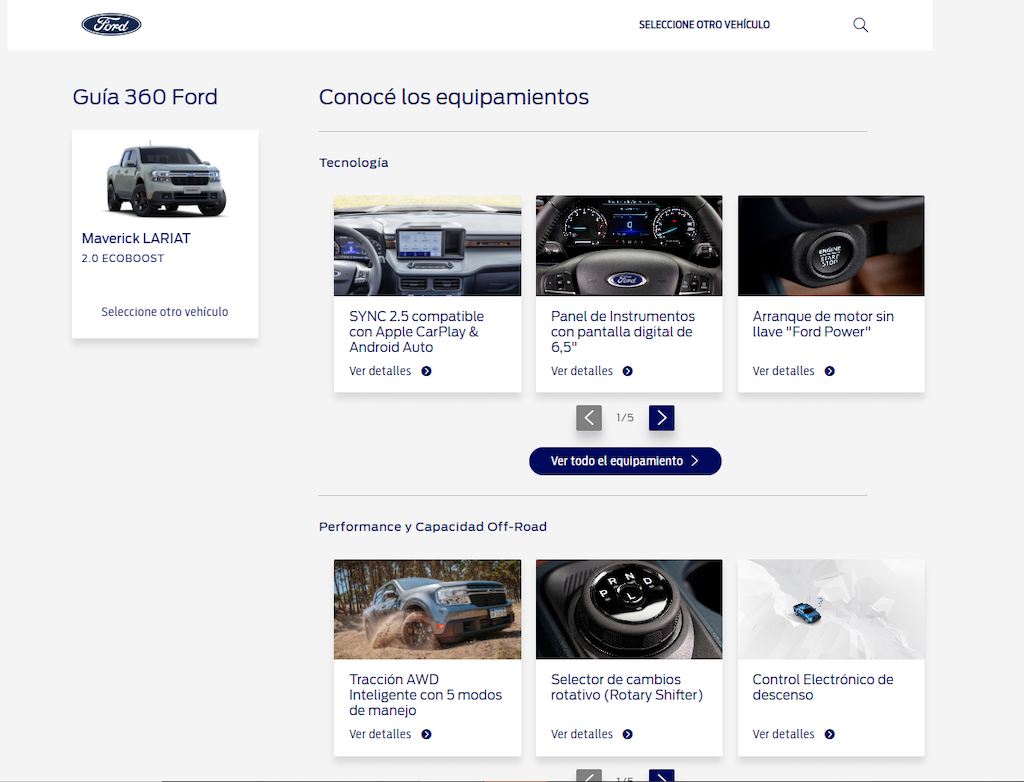Advance the Performance y Capacidad Off-Road carousel
The height and width of the screenshot is (782, 1024).
(x=661, y=776)
